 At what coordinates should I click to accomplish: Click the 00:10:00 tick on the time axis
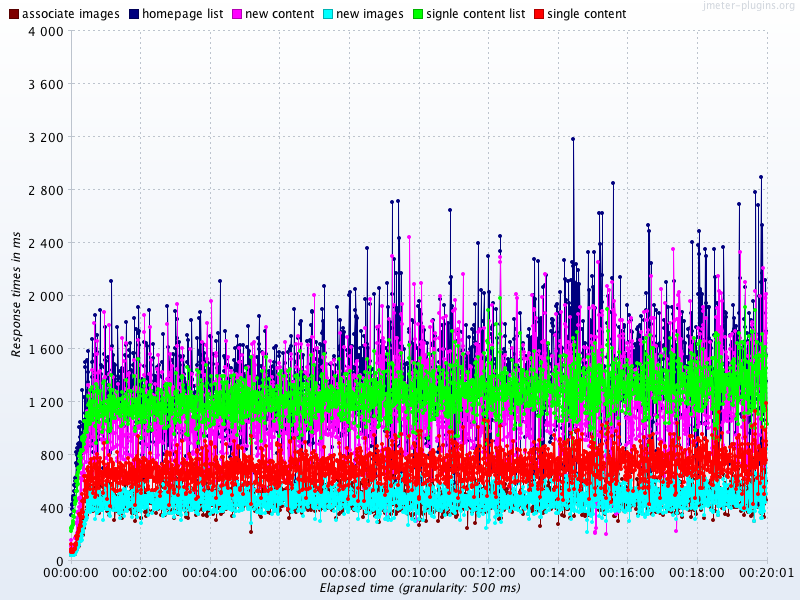418,573
